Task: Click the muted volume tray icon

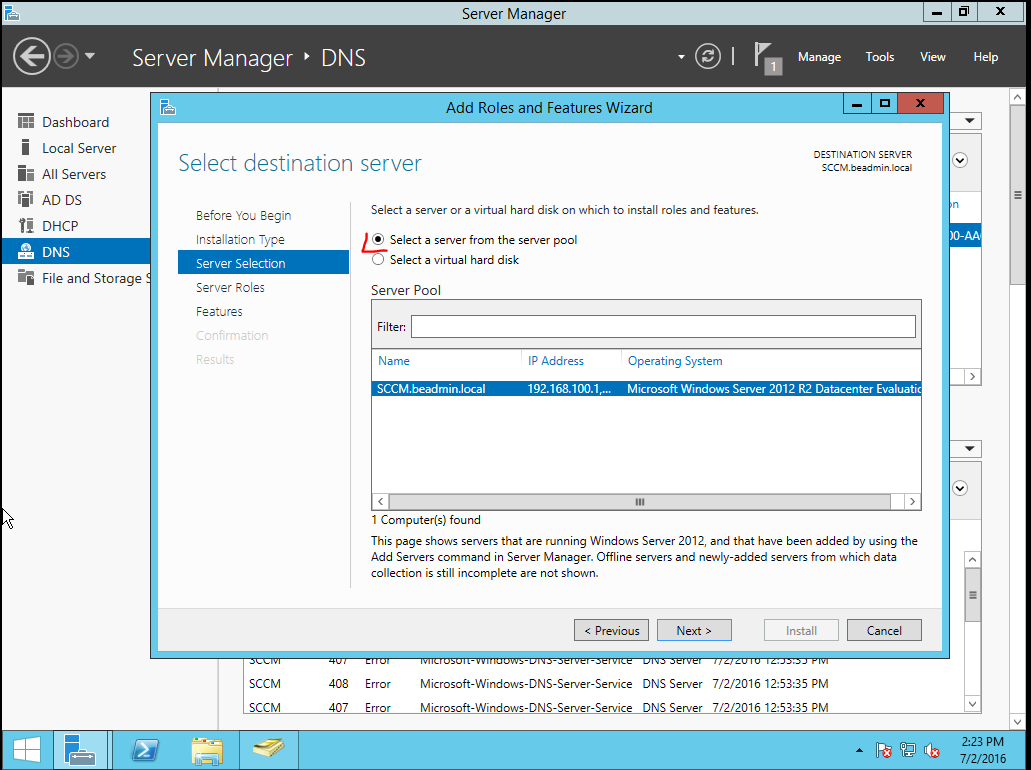Action: pos(932,750)
